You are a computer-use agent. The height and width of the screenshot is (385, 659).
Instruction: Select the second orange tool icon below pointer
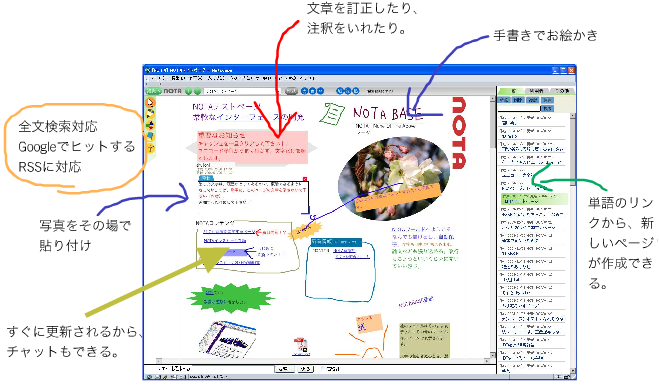click(150, 113)
